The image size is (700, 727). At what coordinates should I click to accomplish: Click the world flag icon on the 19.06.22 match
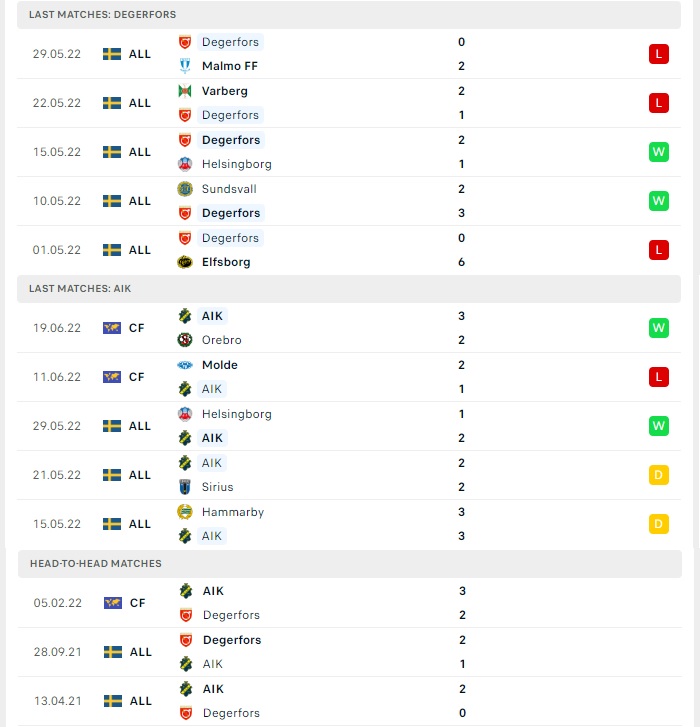click(x=112, y=328)
